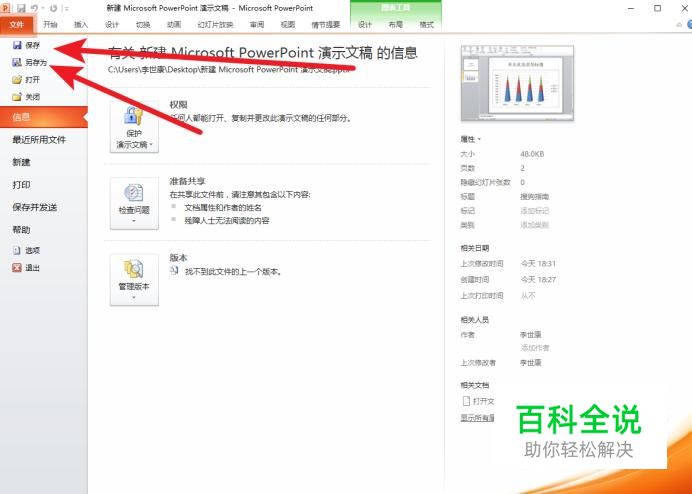Viewport: 692px width, 494px height.
Task: Switch to the 文件 tab
Action: pos(16,25)
